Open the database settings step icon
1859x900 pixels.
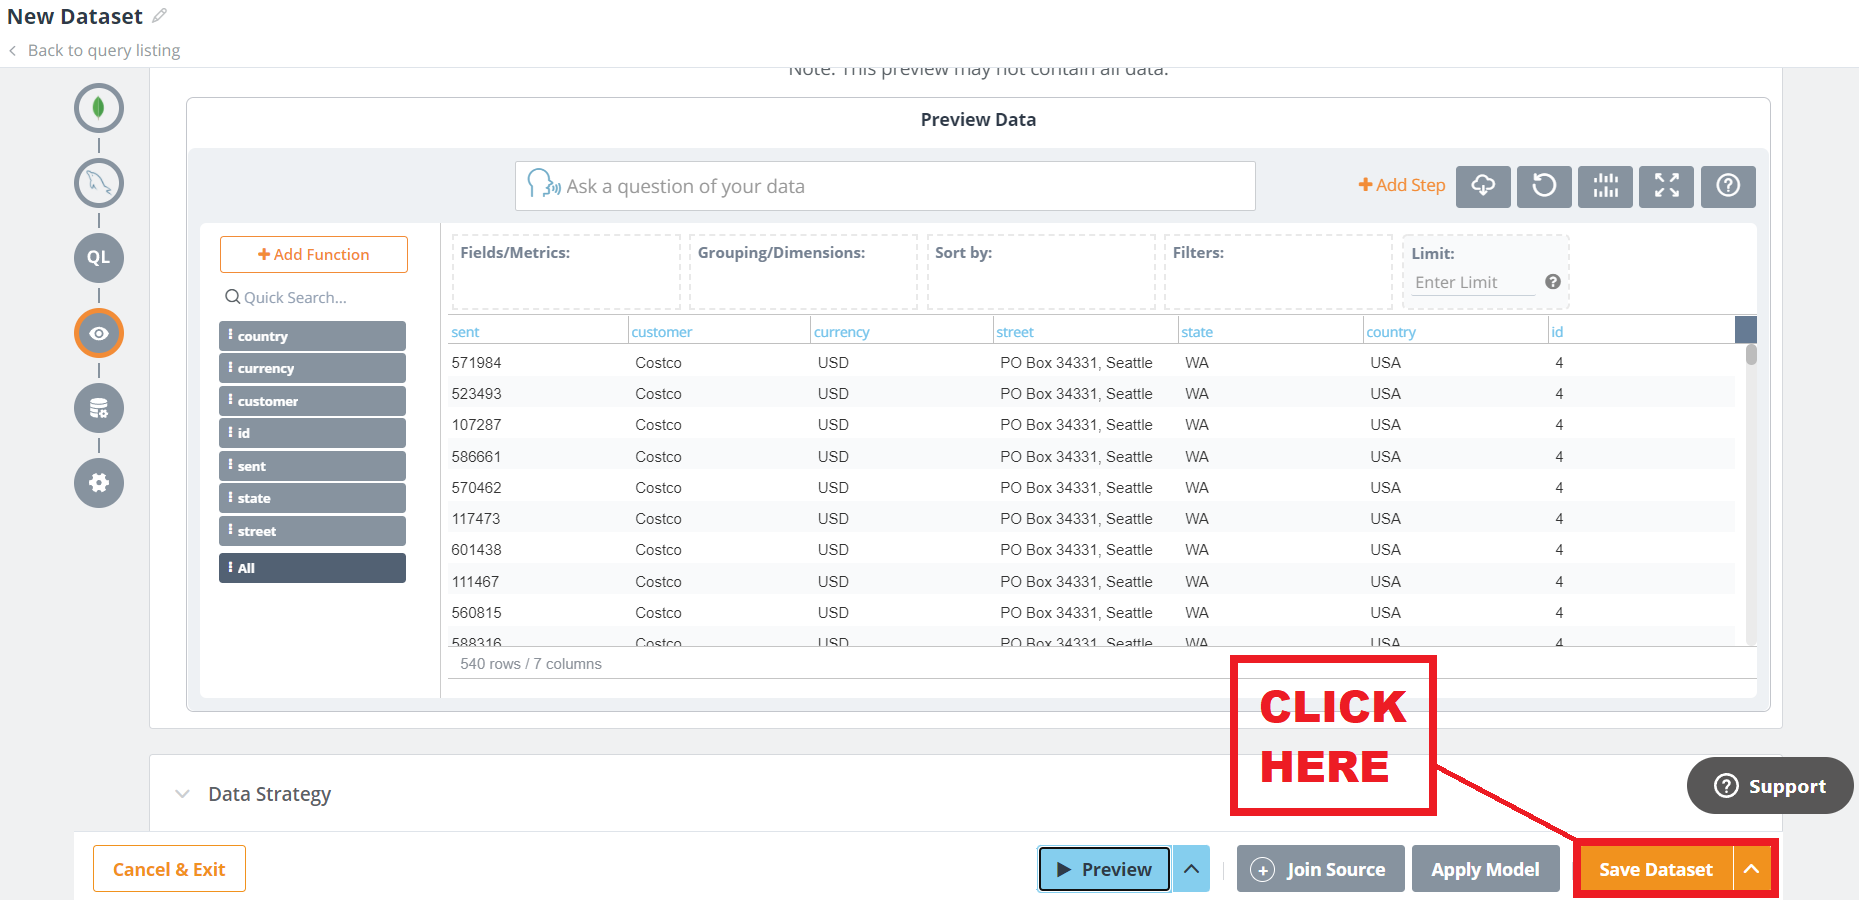[98, 408]
